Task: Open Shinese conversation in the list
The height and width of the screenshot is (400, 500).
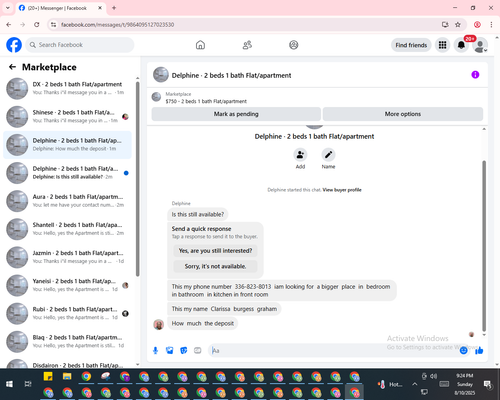Action: 67,117
